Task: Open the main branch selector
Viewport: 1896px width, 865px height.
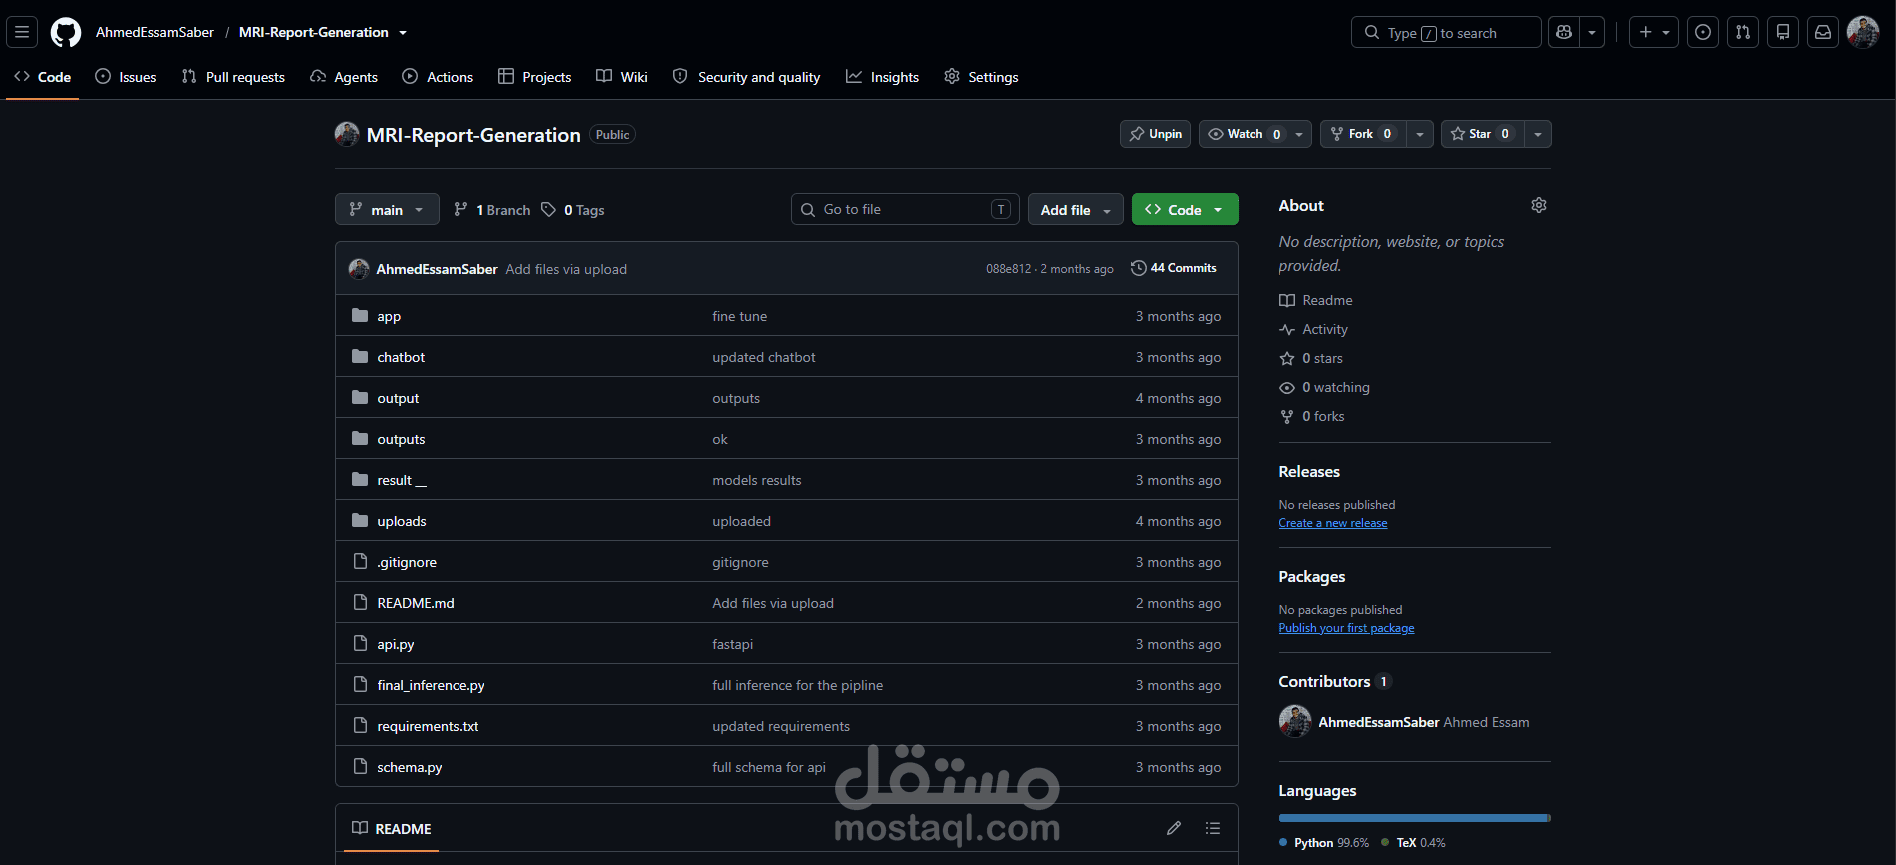Action: [x=387, y=209]
